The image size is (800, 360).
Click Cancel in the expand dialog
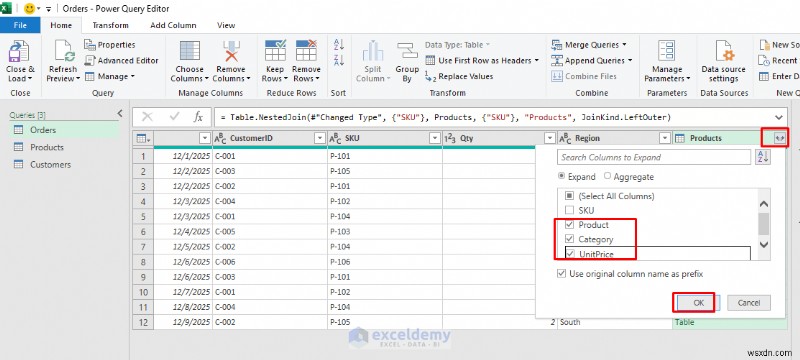pyautogui.click(x=749, y=303)
